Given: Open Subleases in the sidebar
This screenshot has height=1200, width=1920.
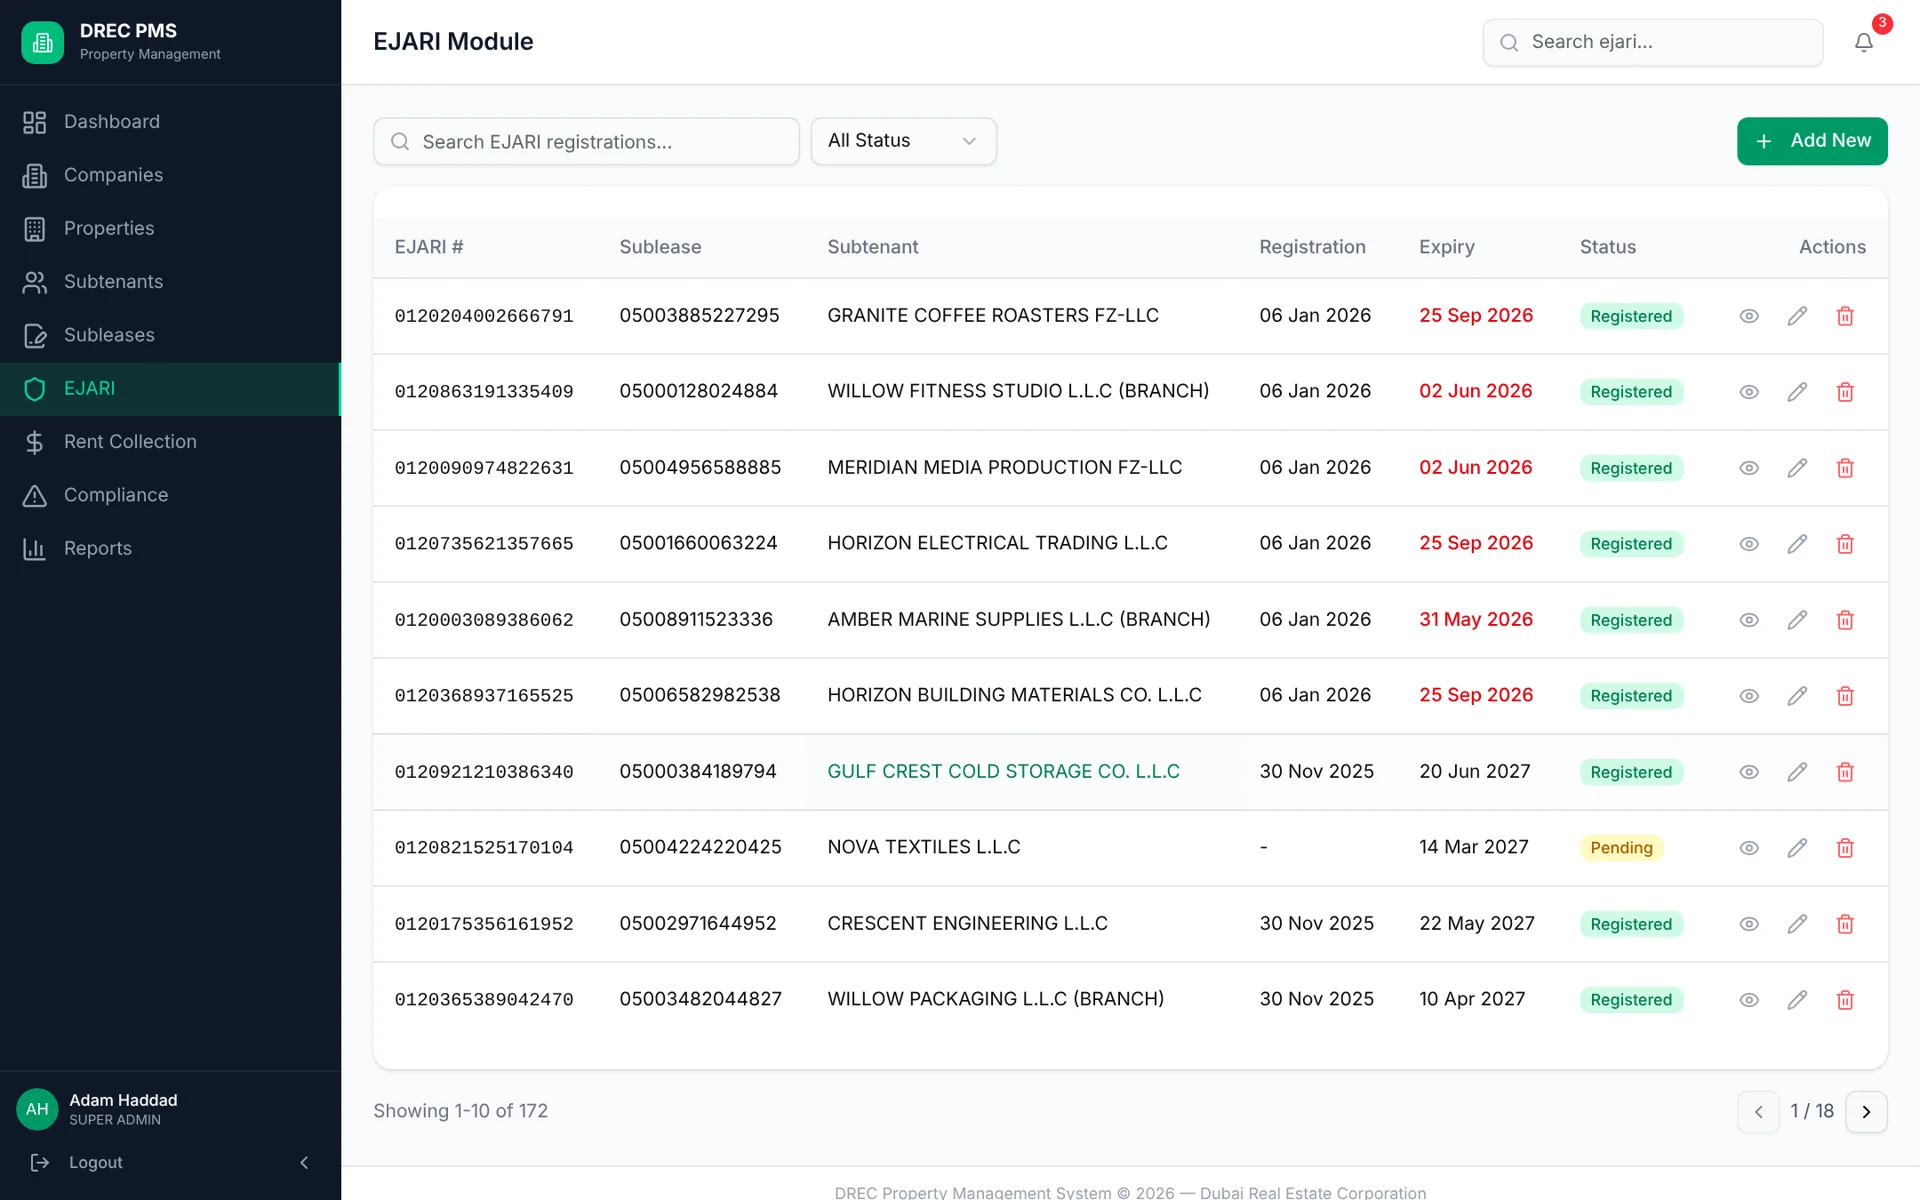Looking at the screenshot, I should [170, 335].
